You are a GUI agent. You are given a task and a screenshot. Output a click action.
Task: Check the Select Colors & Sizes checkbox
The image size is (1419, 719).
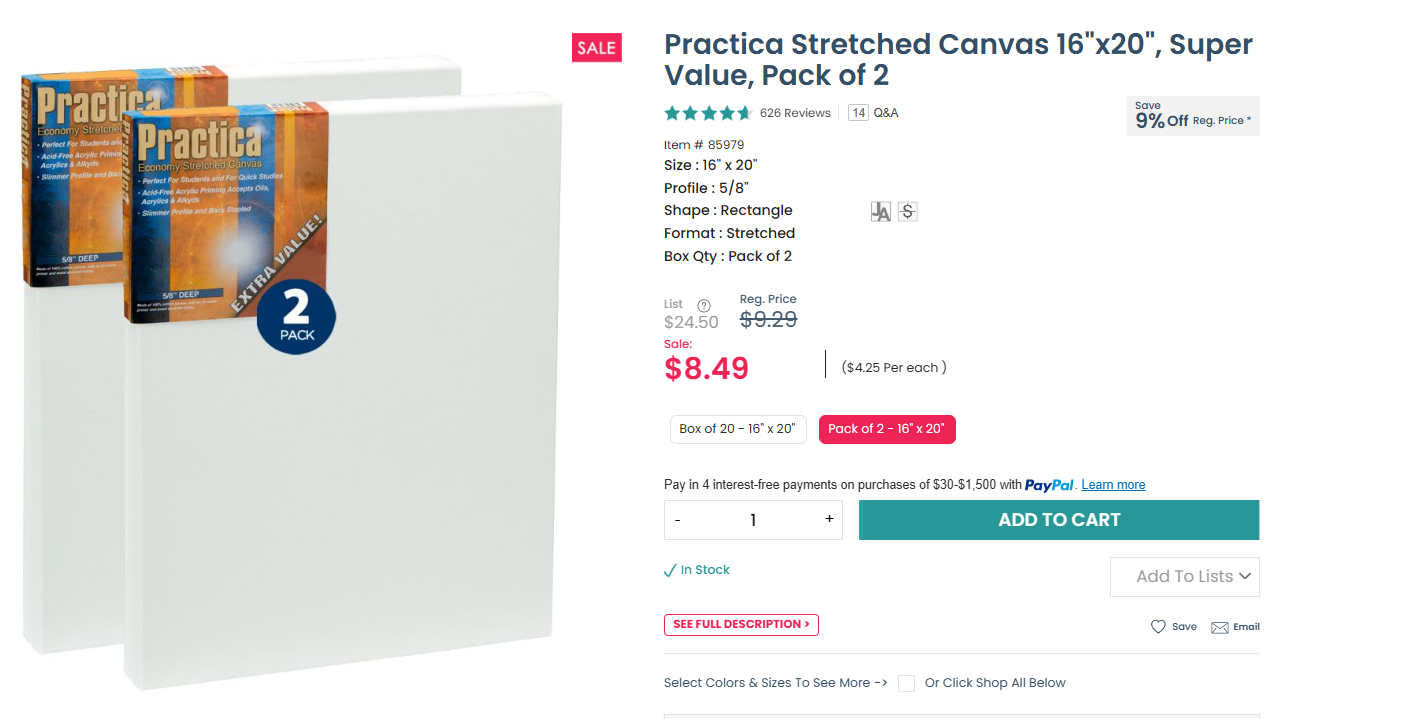[x=906, y=683]
